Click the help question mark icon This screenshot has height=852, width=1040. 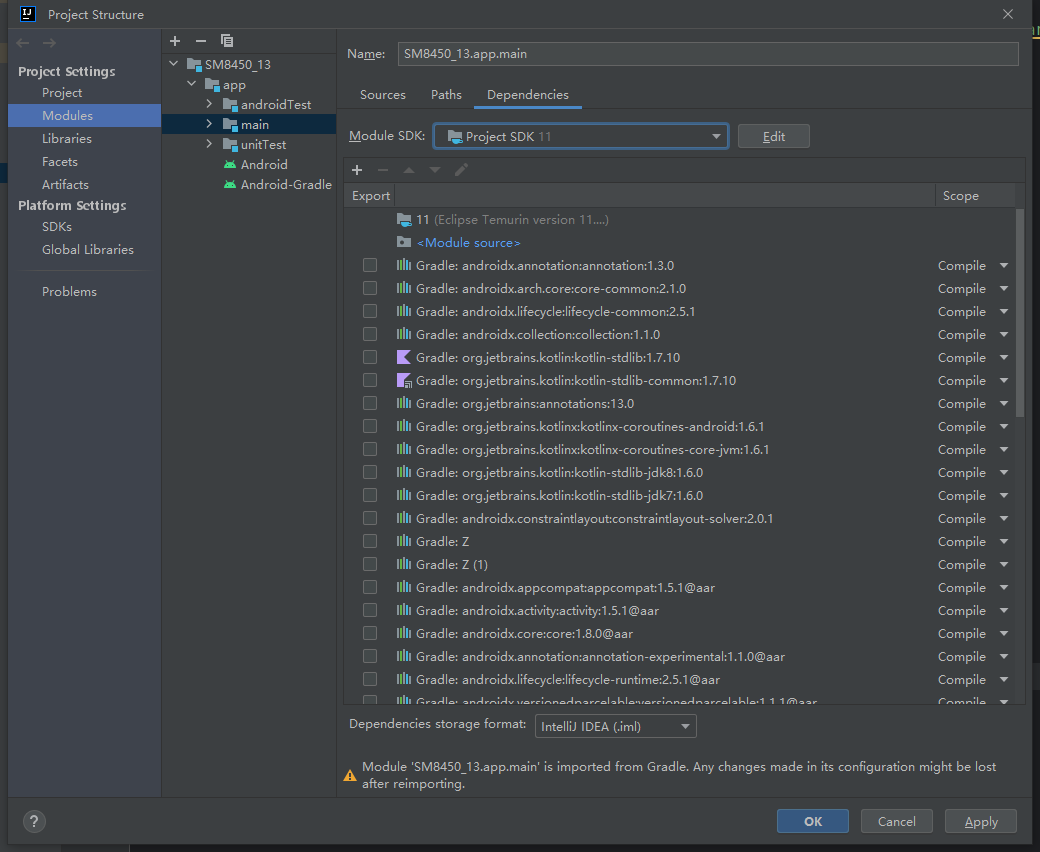tap(34, 822)
